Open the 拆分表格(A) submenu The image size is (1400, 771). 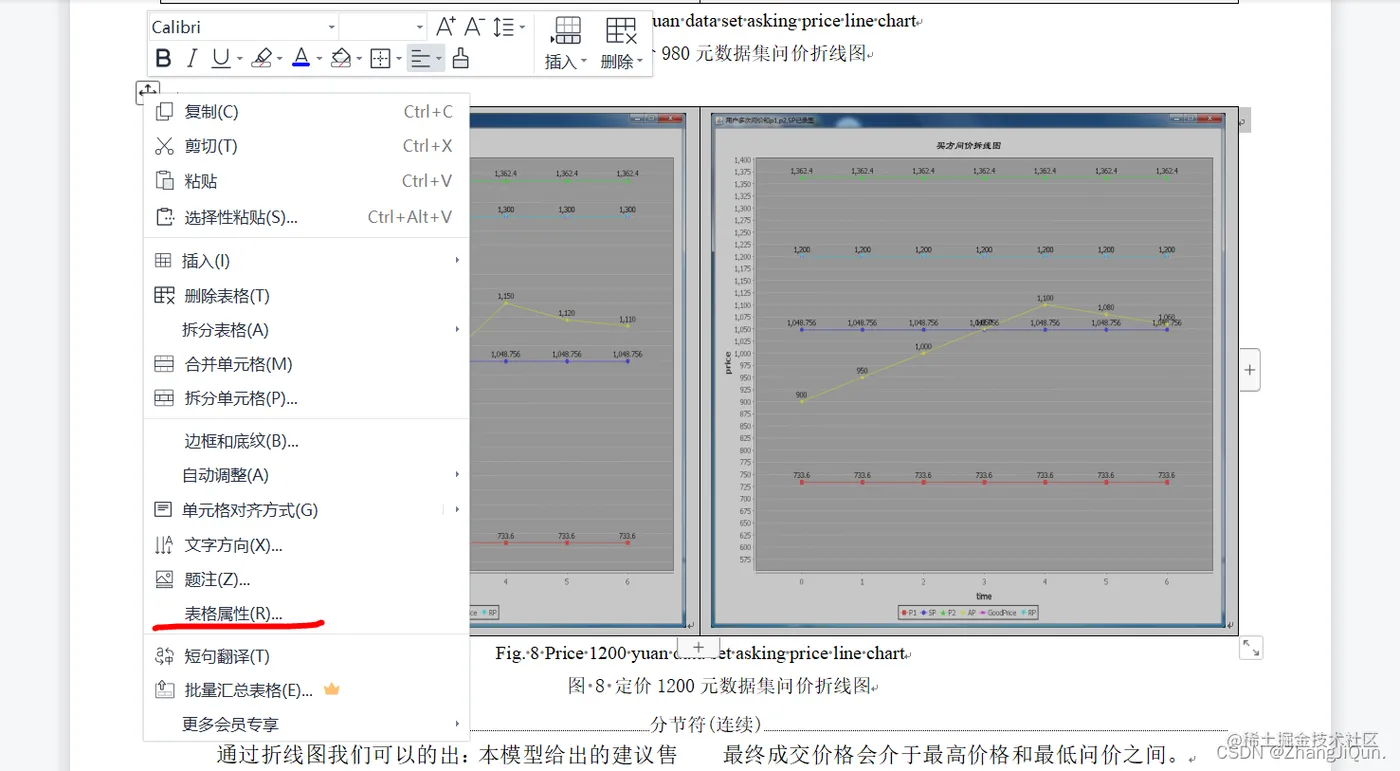[x=306, y=330]
